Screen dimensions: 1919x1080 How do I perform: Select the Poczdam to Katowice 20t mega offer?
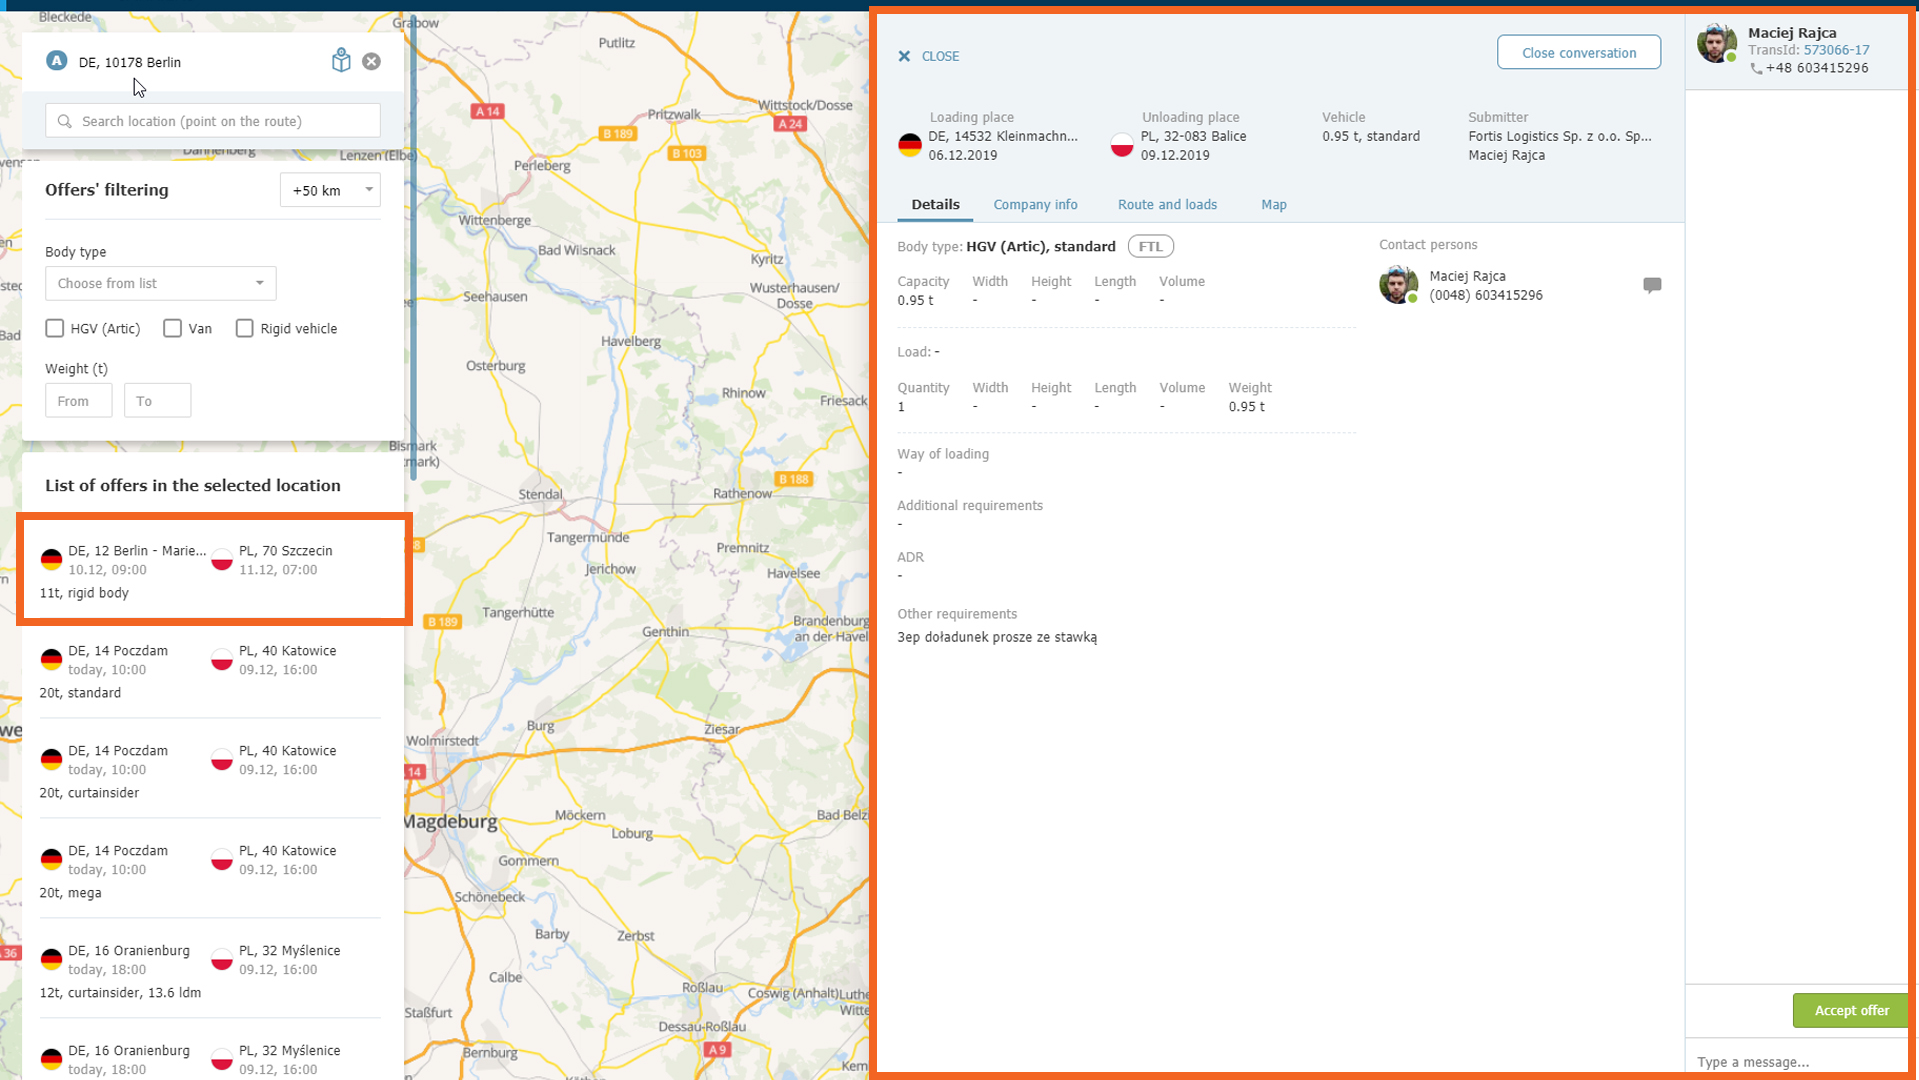(211, 870)
